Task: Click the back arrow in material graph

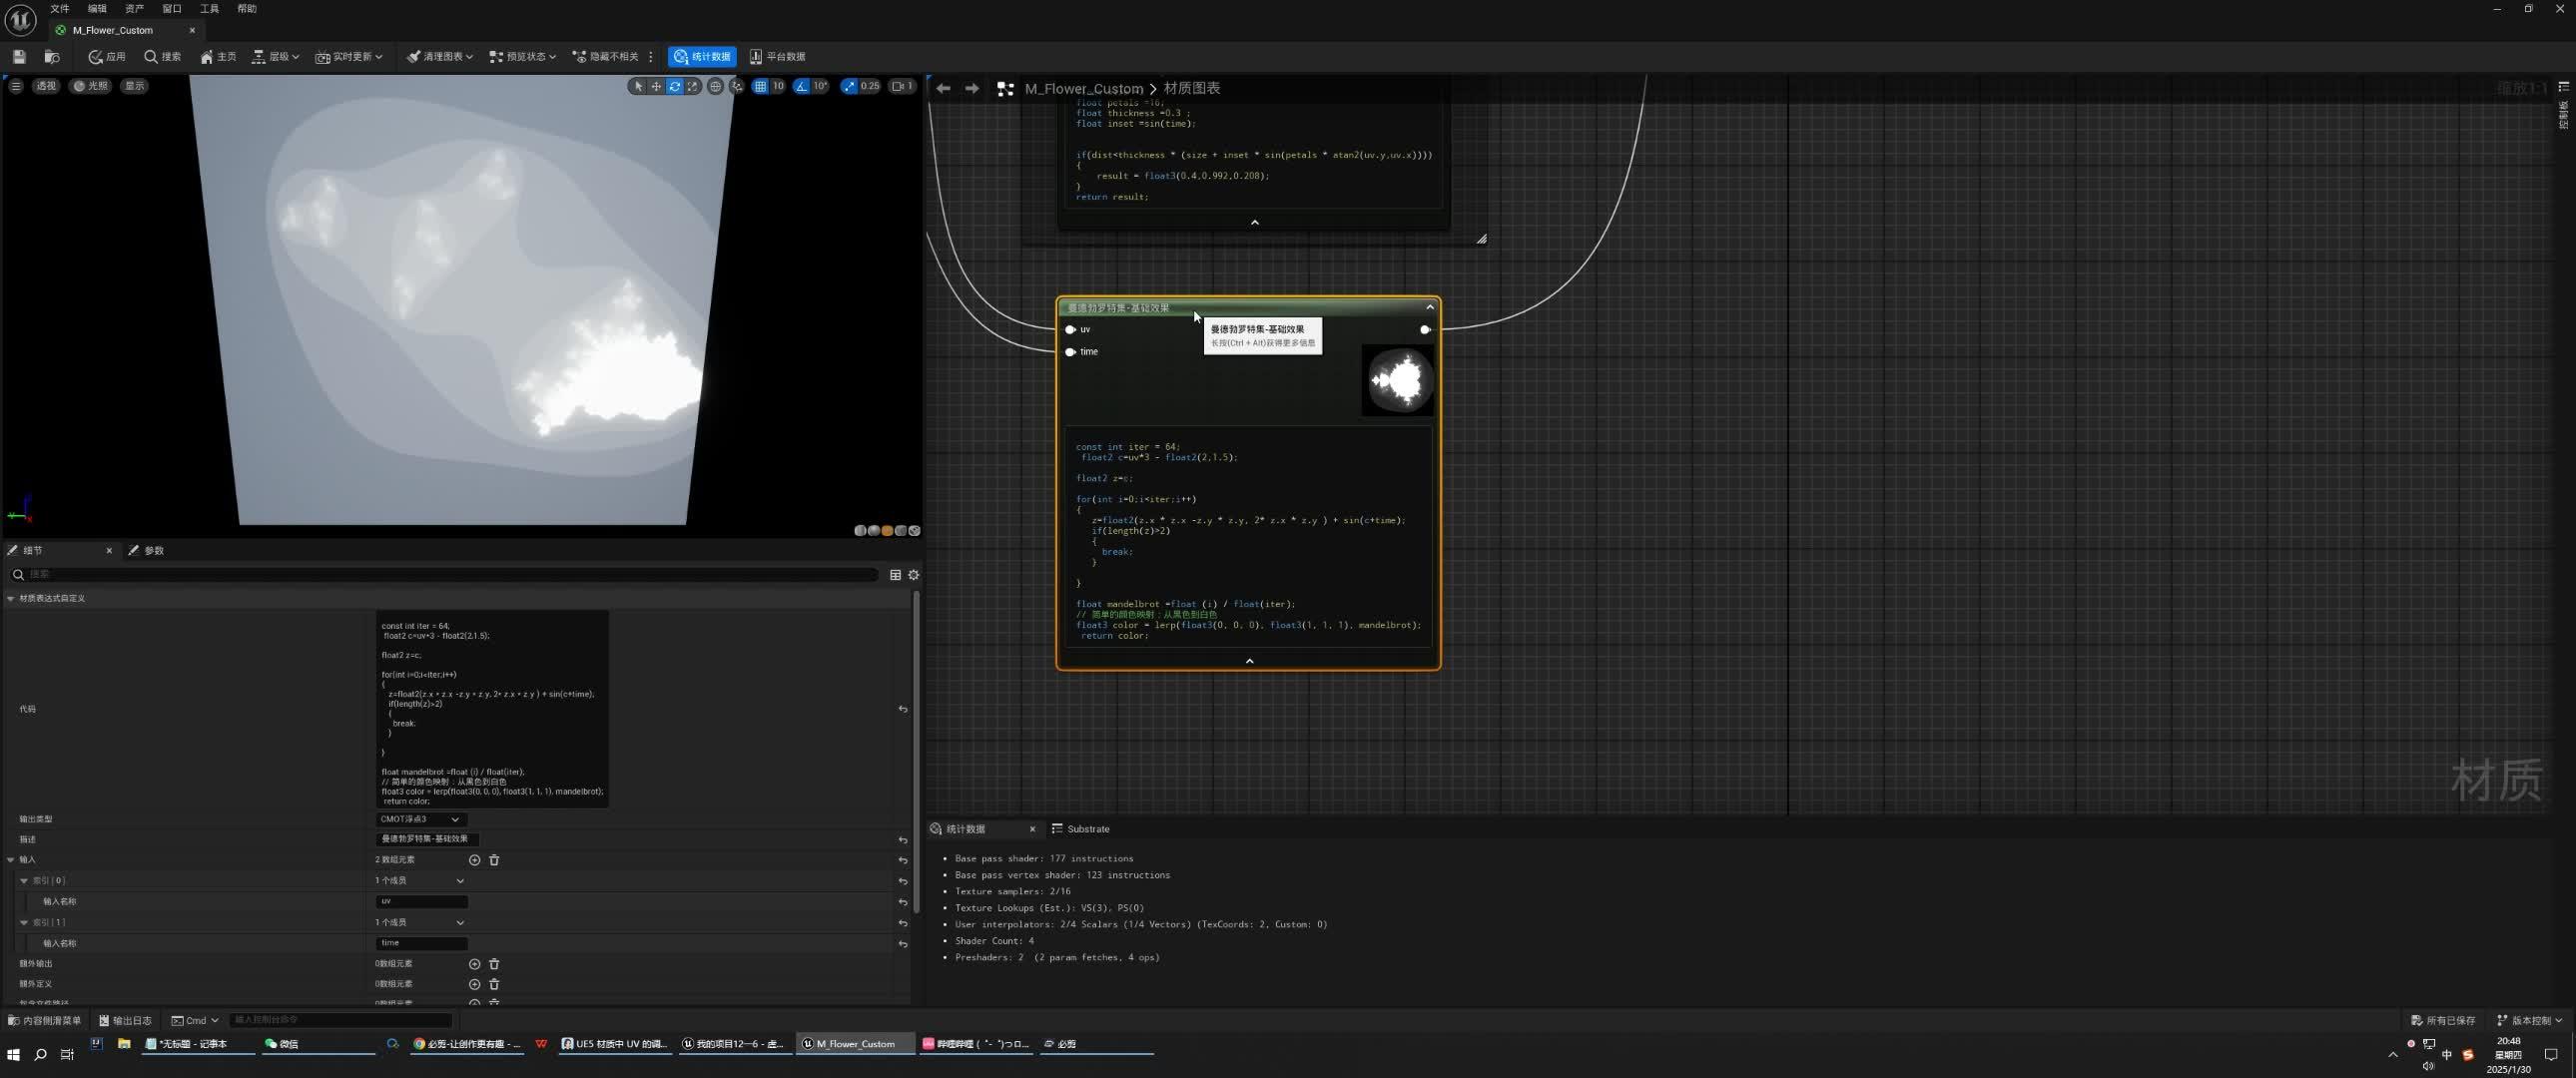Action: (943, 89)
